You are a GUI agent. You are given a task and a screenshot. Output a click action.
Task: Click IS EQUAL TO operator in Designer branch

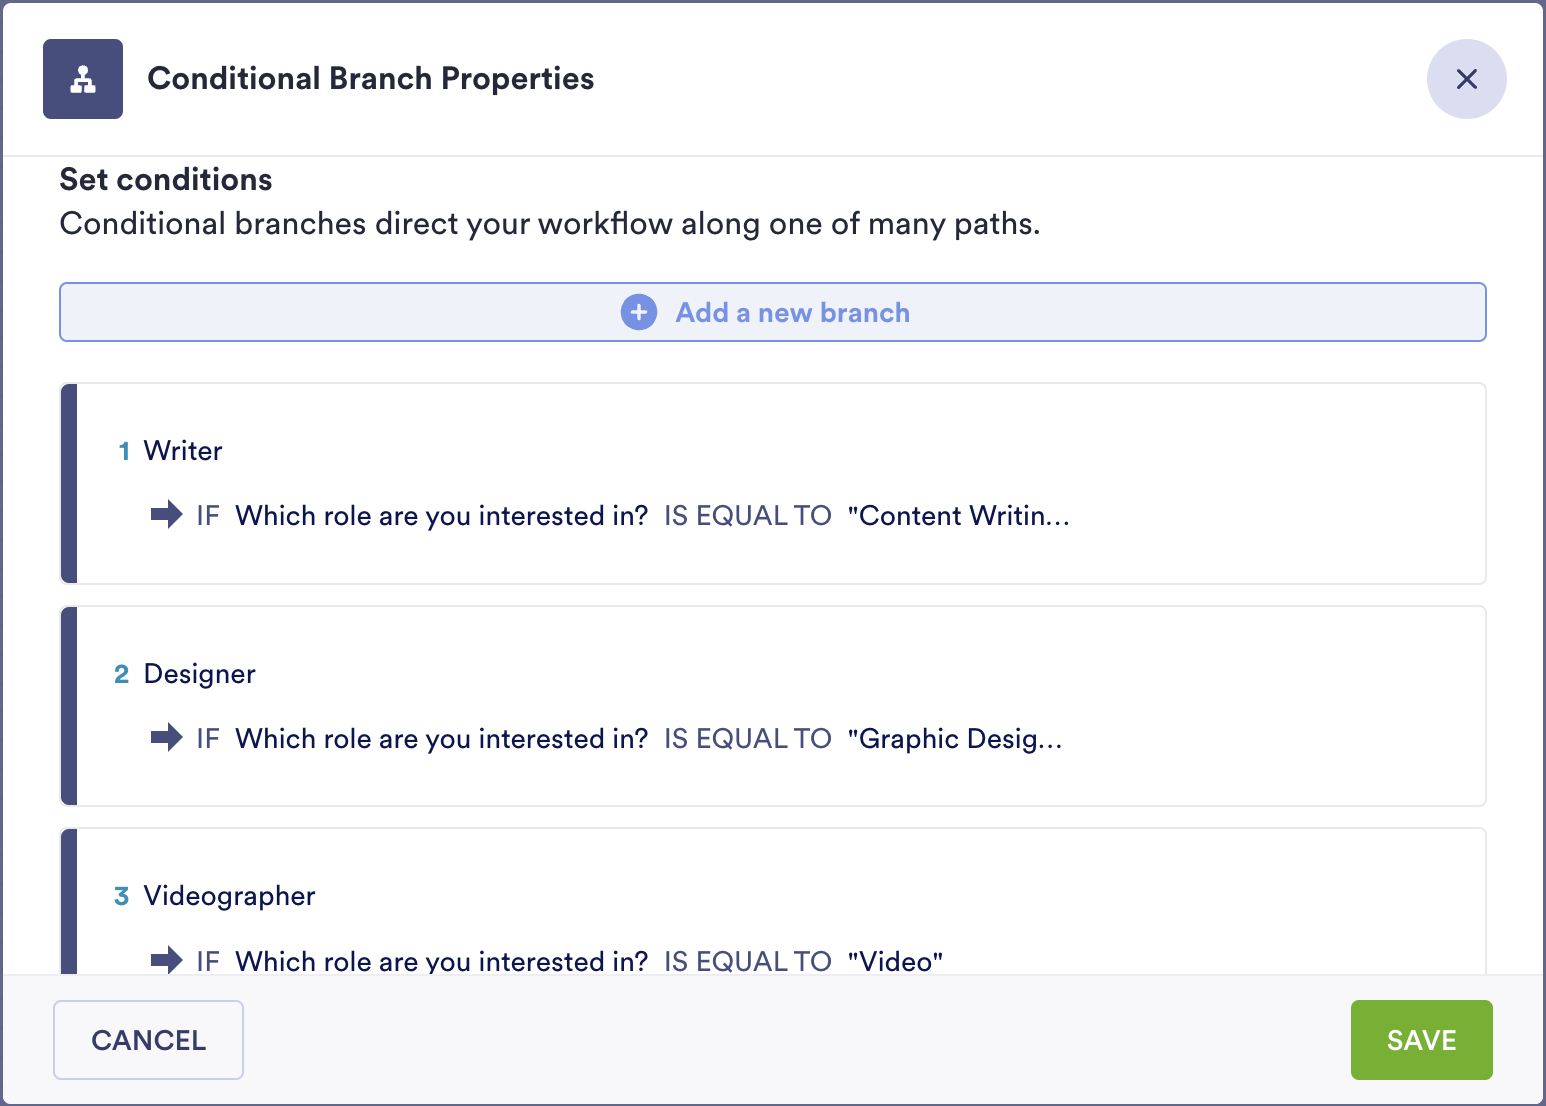[747, 739]
